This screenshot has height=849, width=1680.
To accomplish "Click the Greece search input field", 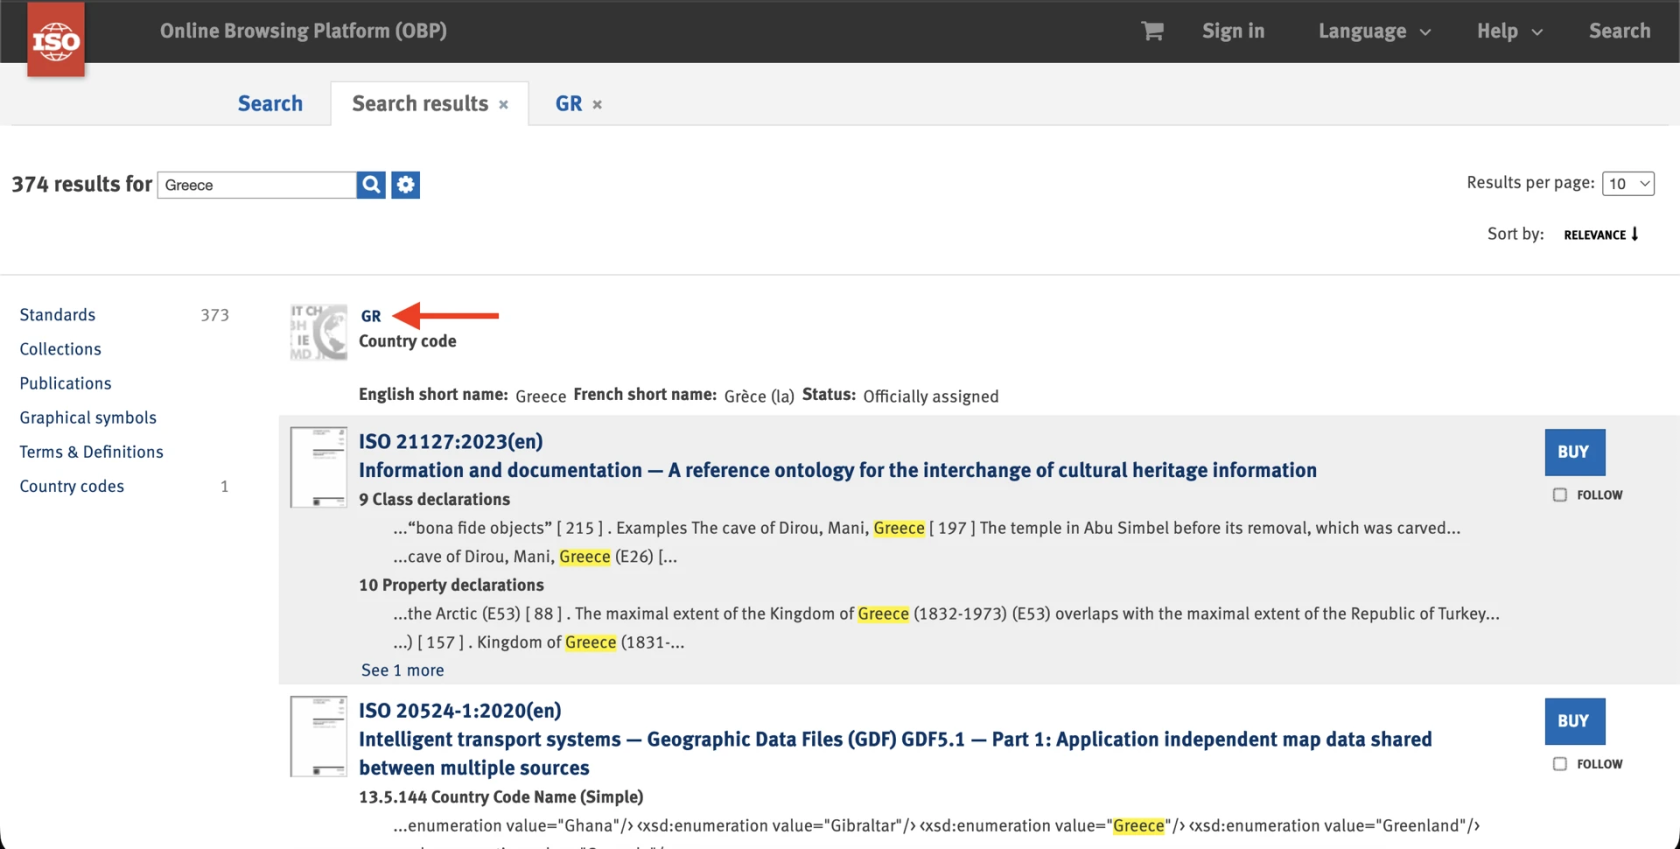I will tap(257, 185).
